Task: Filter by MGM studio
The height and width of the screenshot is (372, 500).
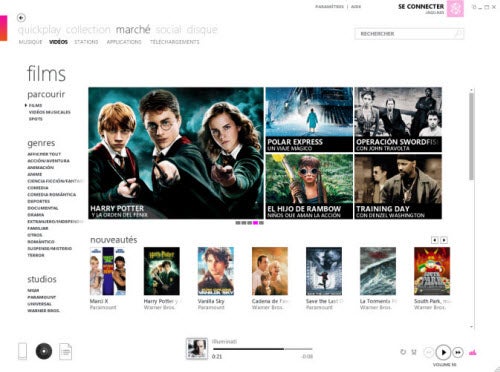Action: tap(33, 291)
